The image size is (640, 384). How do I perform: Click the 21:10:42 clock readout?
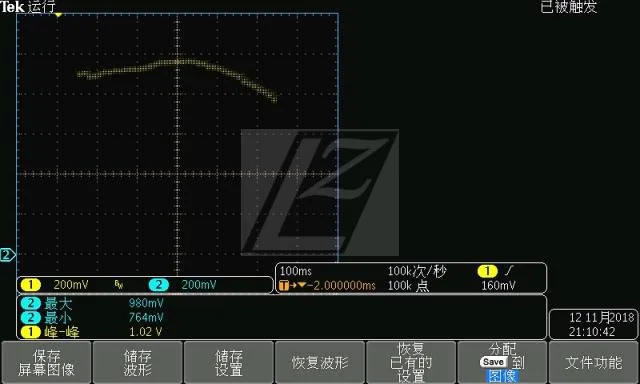[592, 332]
